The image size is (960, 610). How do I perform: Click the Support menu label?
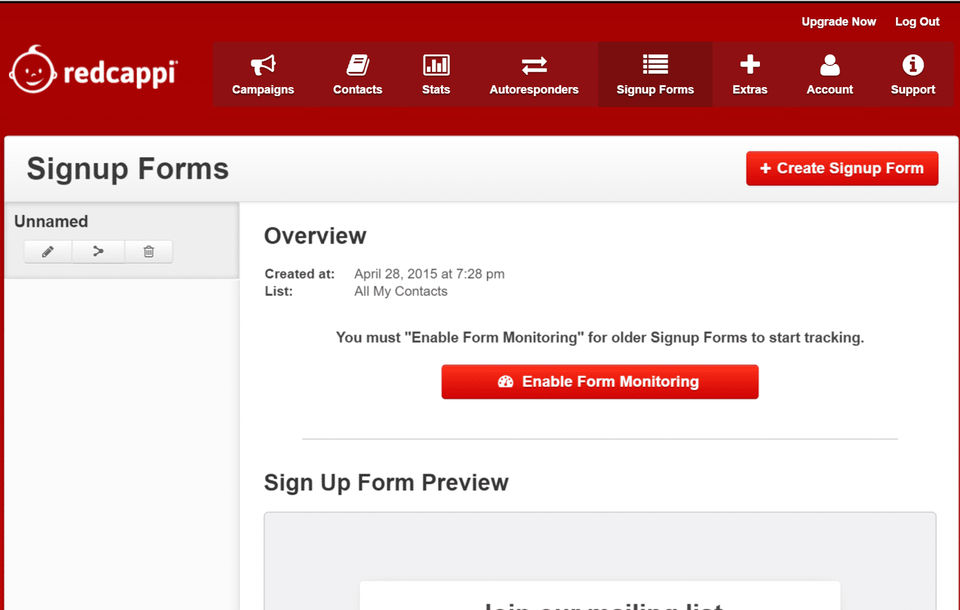[x=913, y=89]
